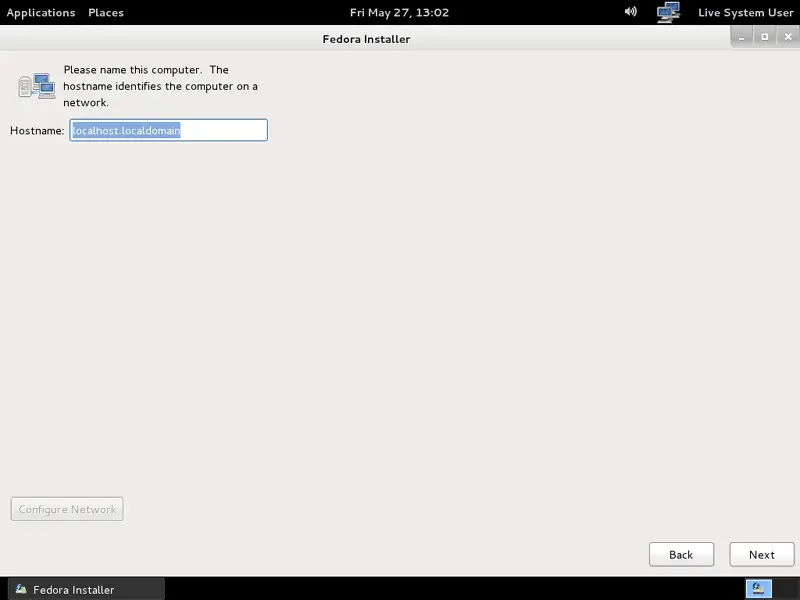Viewport: 800px width, 600px height.
Task: Click the installer tray icon at bottom right
Action: pyautogui.click(x=759, y=589)
